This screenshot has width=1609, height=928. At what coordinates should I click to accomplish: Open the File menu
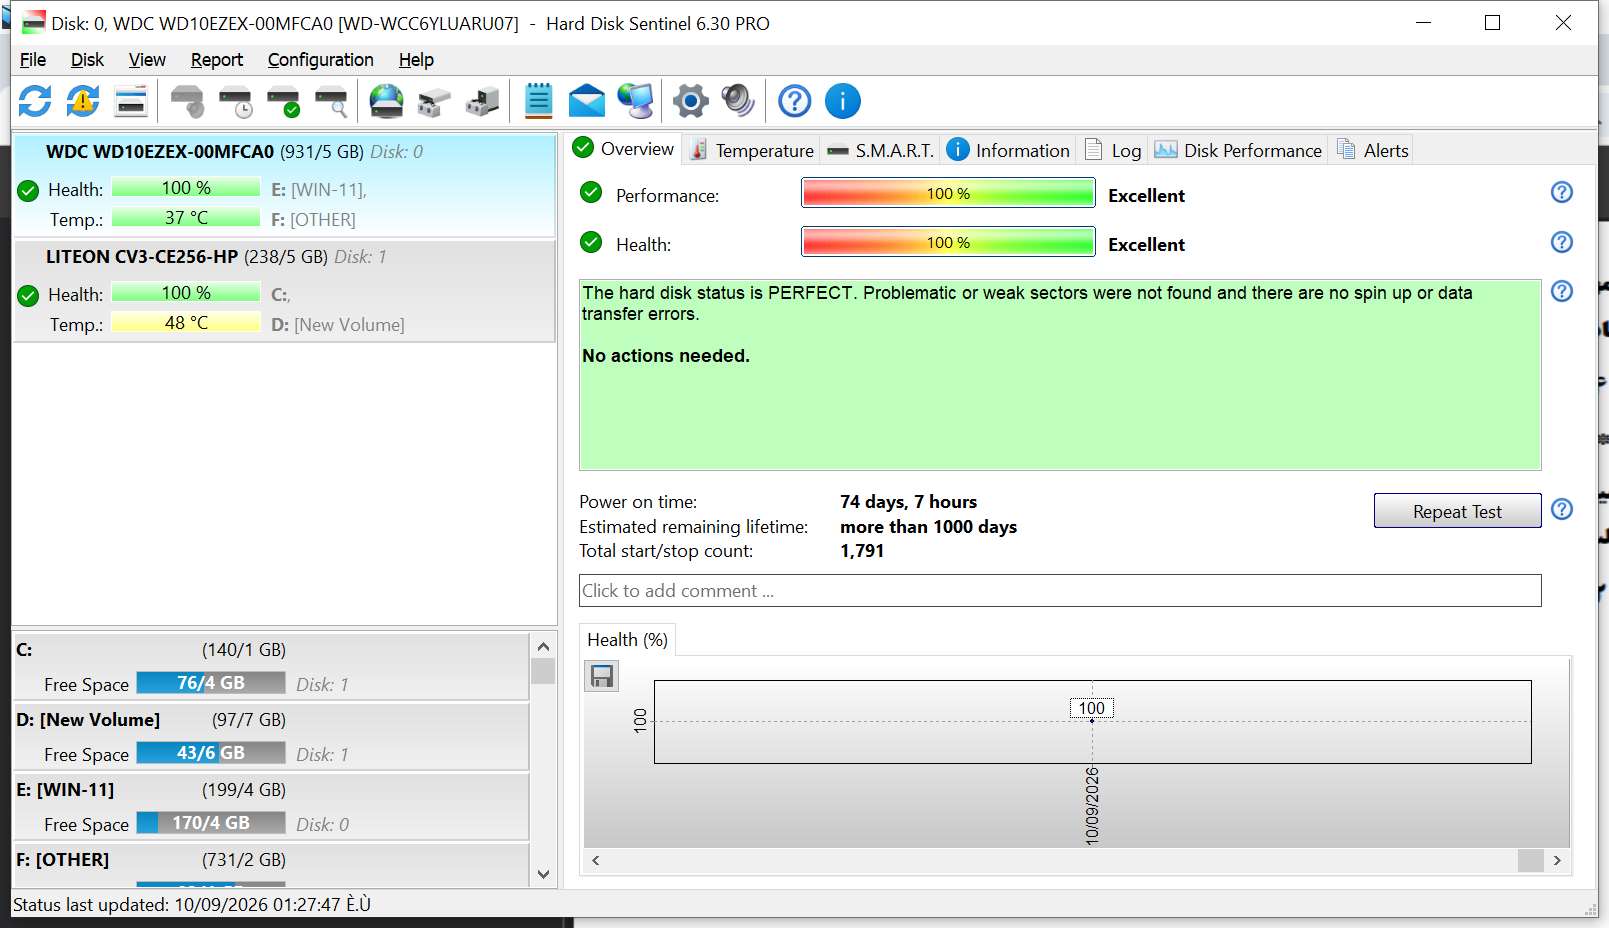tap(33, 60)
